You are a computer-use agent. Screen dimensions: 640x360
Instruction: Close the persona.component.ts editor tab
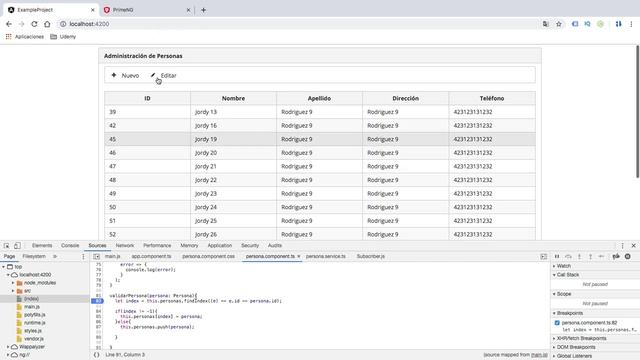coord(299,256)
